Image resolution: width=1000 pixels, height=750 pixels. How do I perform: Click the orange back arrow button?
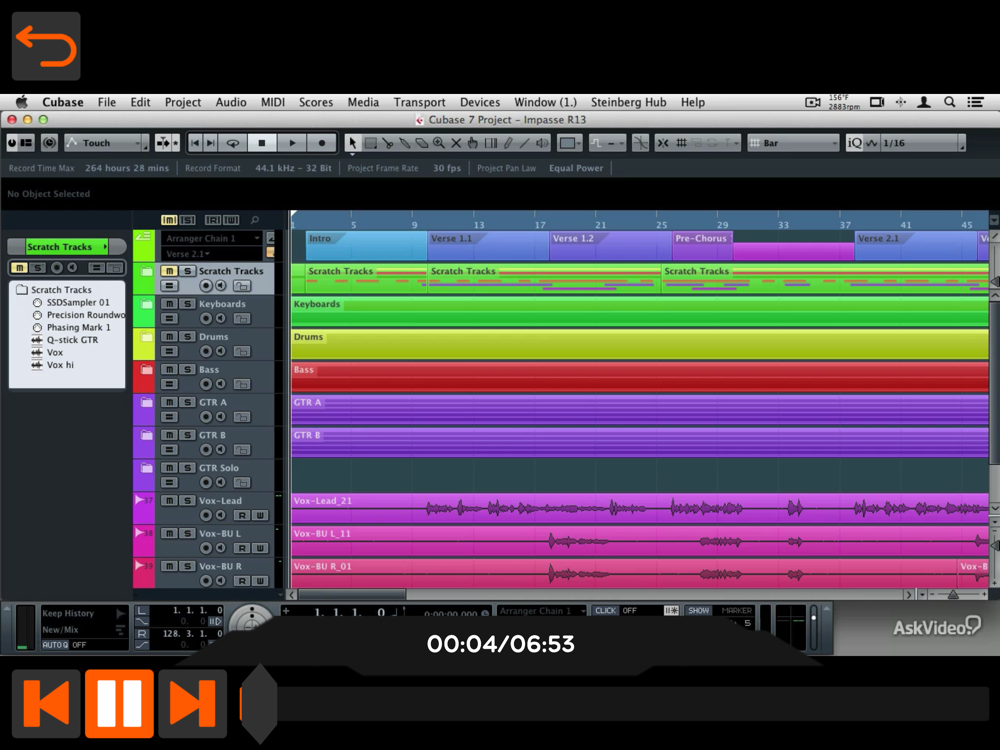click(46, 46)
